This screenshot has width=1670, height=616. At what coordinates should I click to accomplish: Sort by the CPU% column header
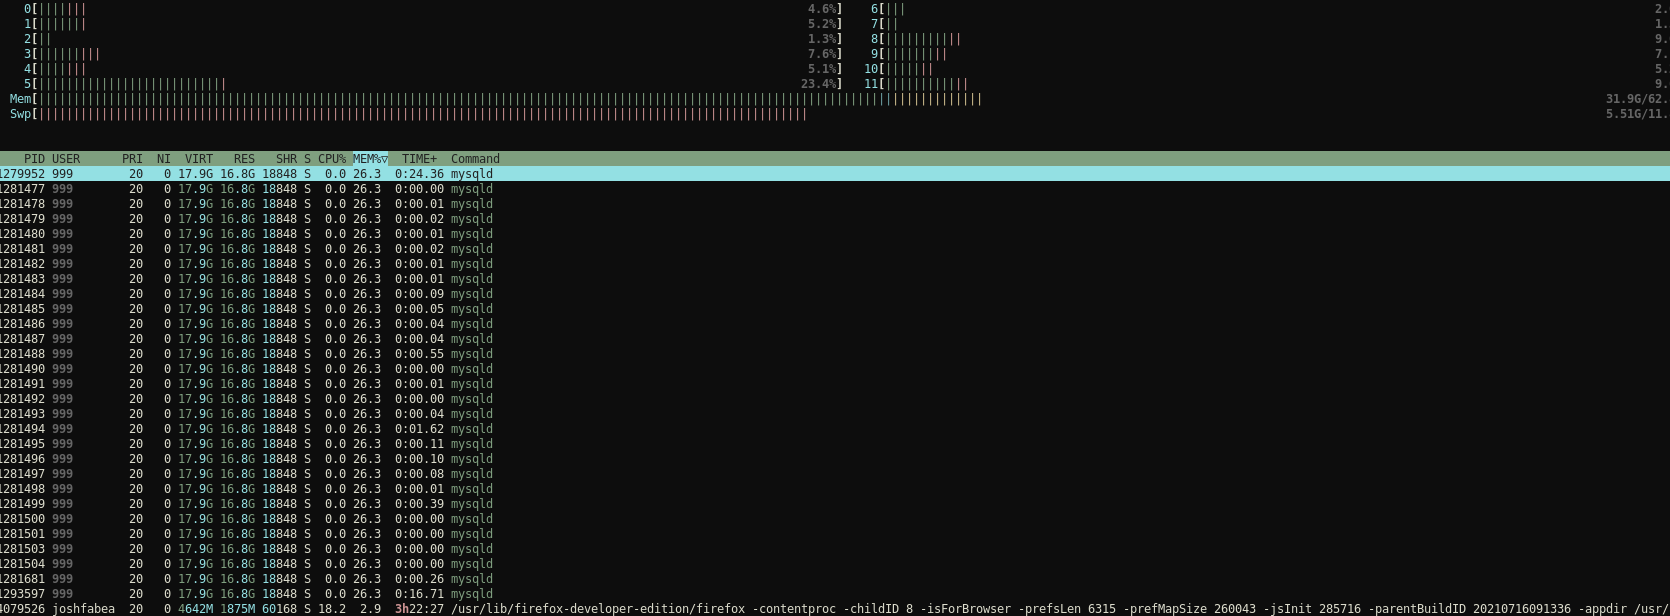pyautogui.click(x=332, y=159)
